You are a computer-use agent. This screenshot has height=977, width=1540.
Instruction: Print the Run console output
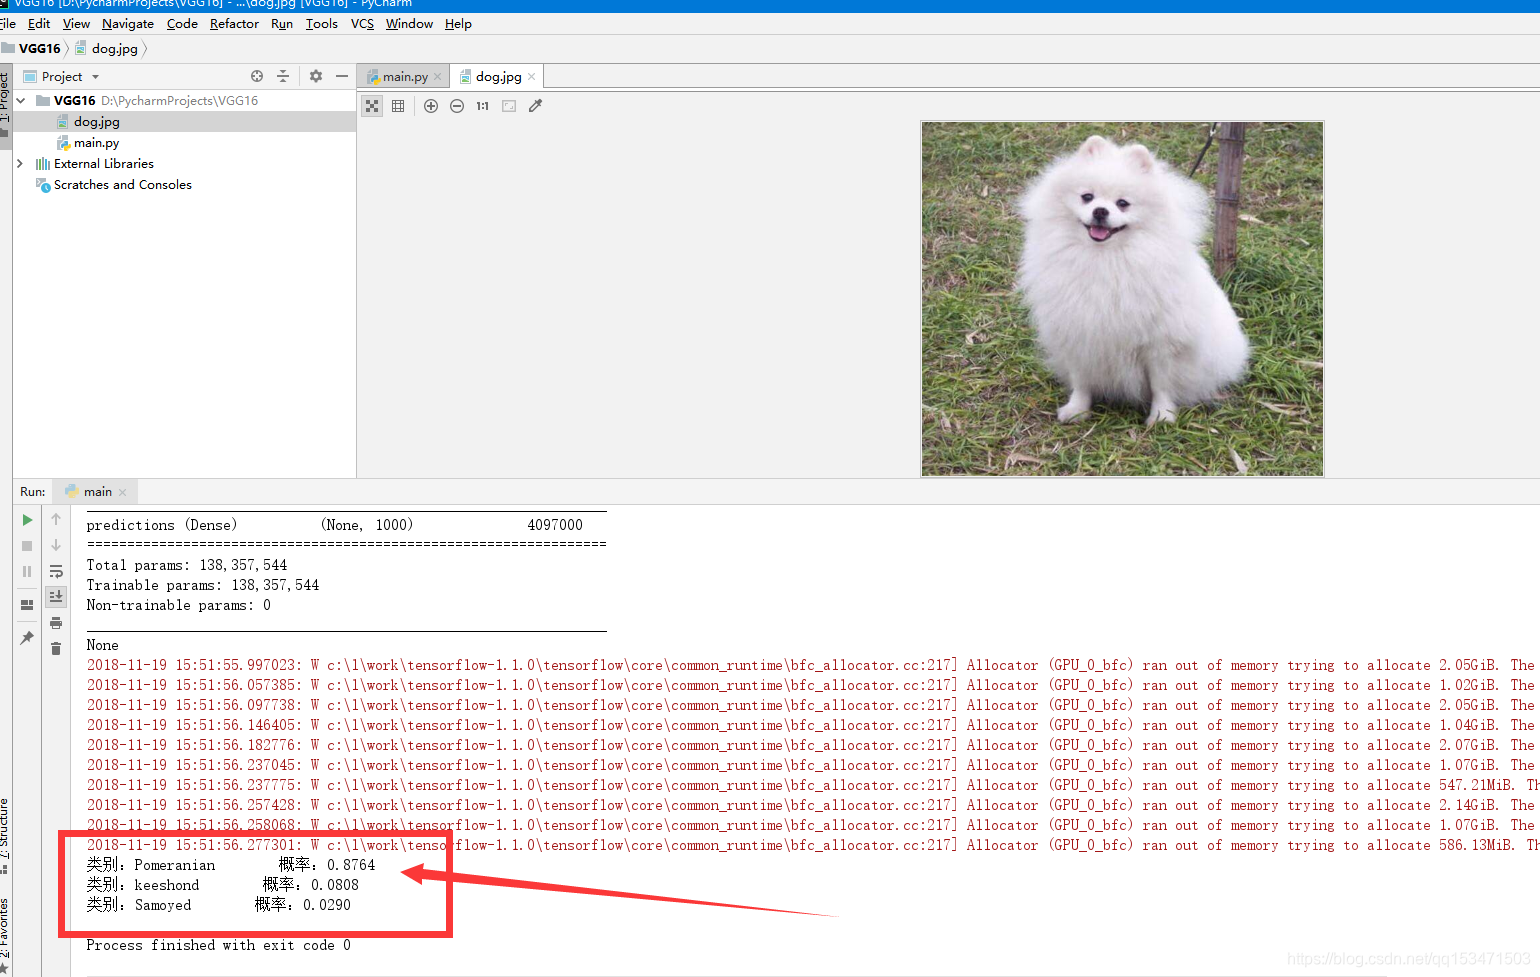pyautogui.click(x=56, y=623)
